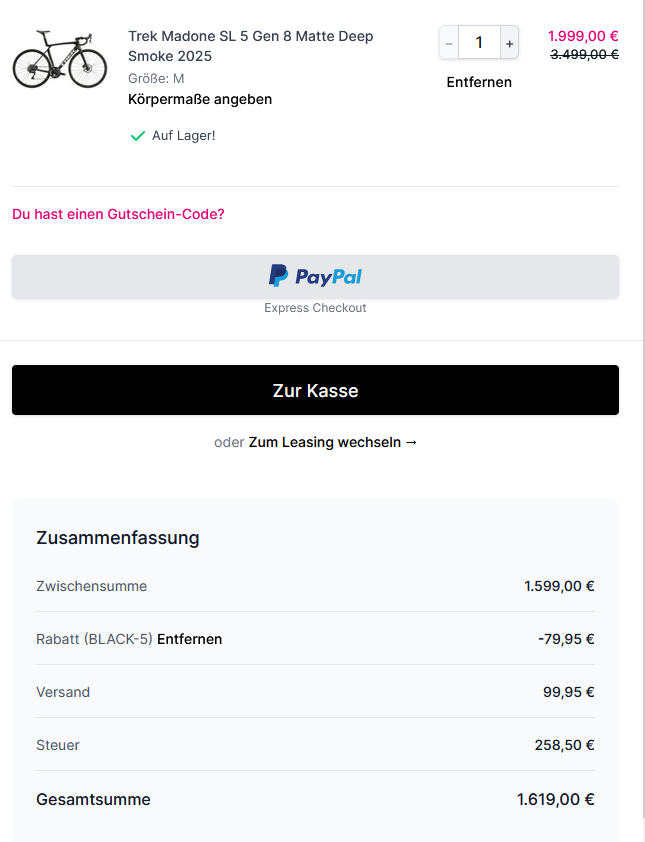Image resolution: width=645 pixels, height=842 pixels.
Task: Decrease quantity with the minus button
Action: tap(449, 43)
